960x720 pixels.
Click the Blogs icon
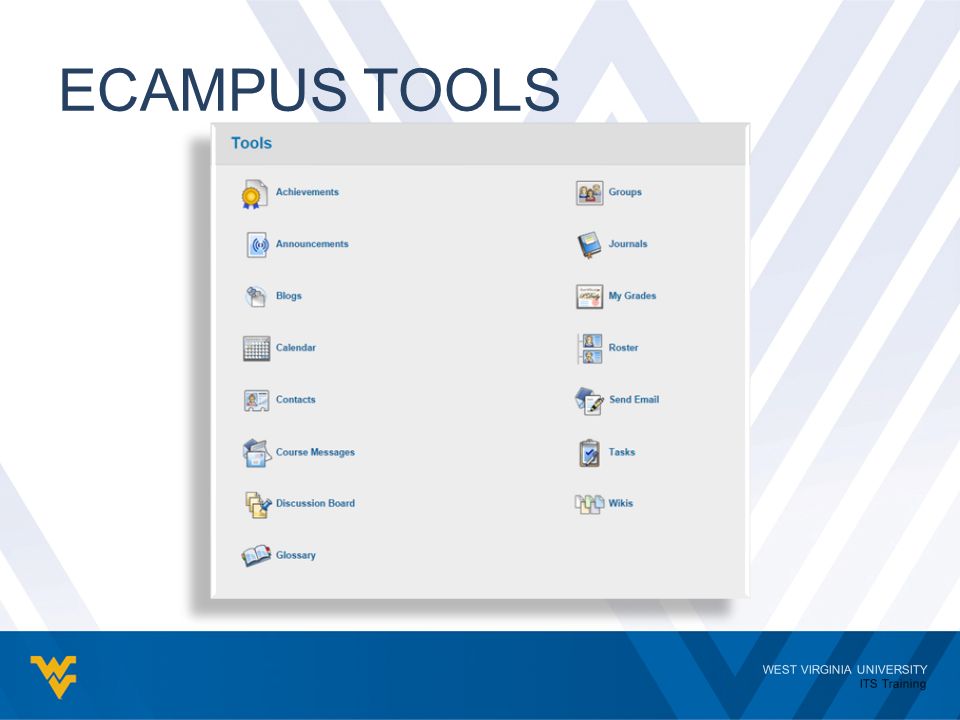click(x=256, y=297)
